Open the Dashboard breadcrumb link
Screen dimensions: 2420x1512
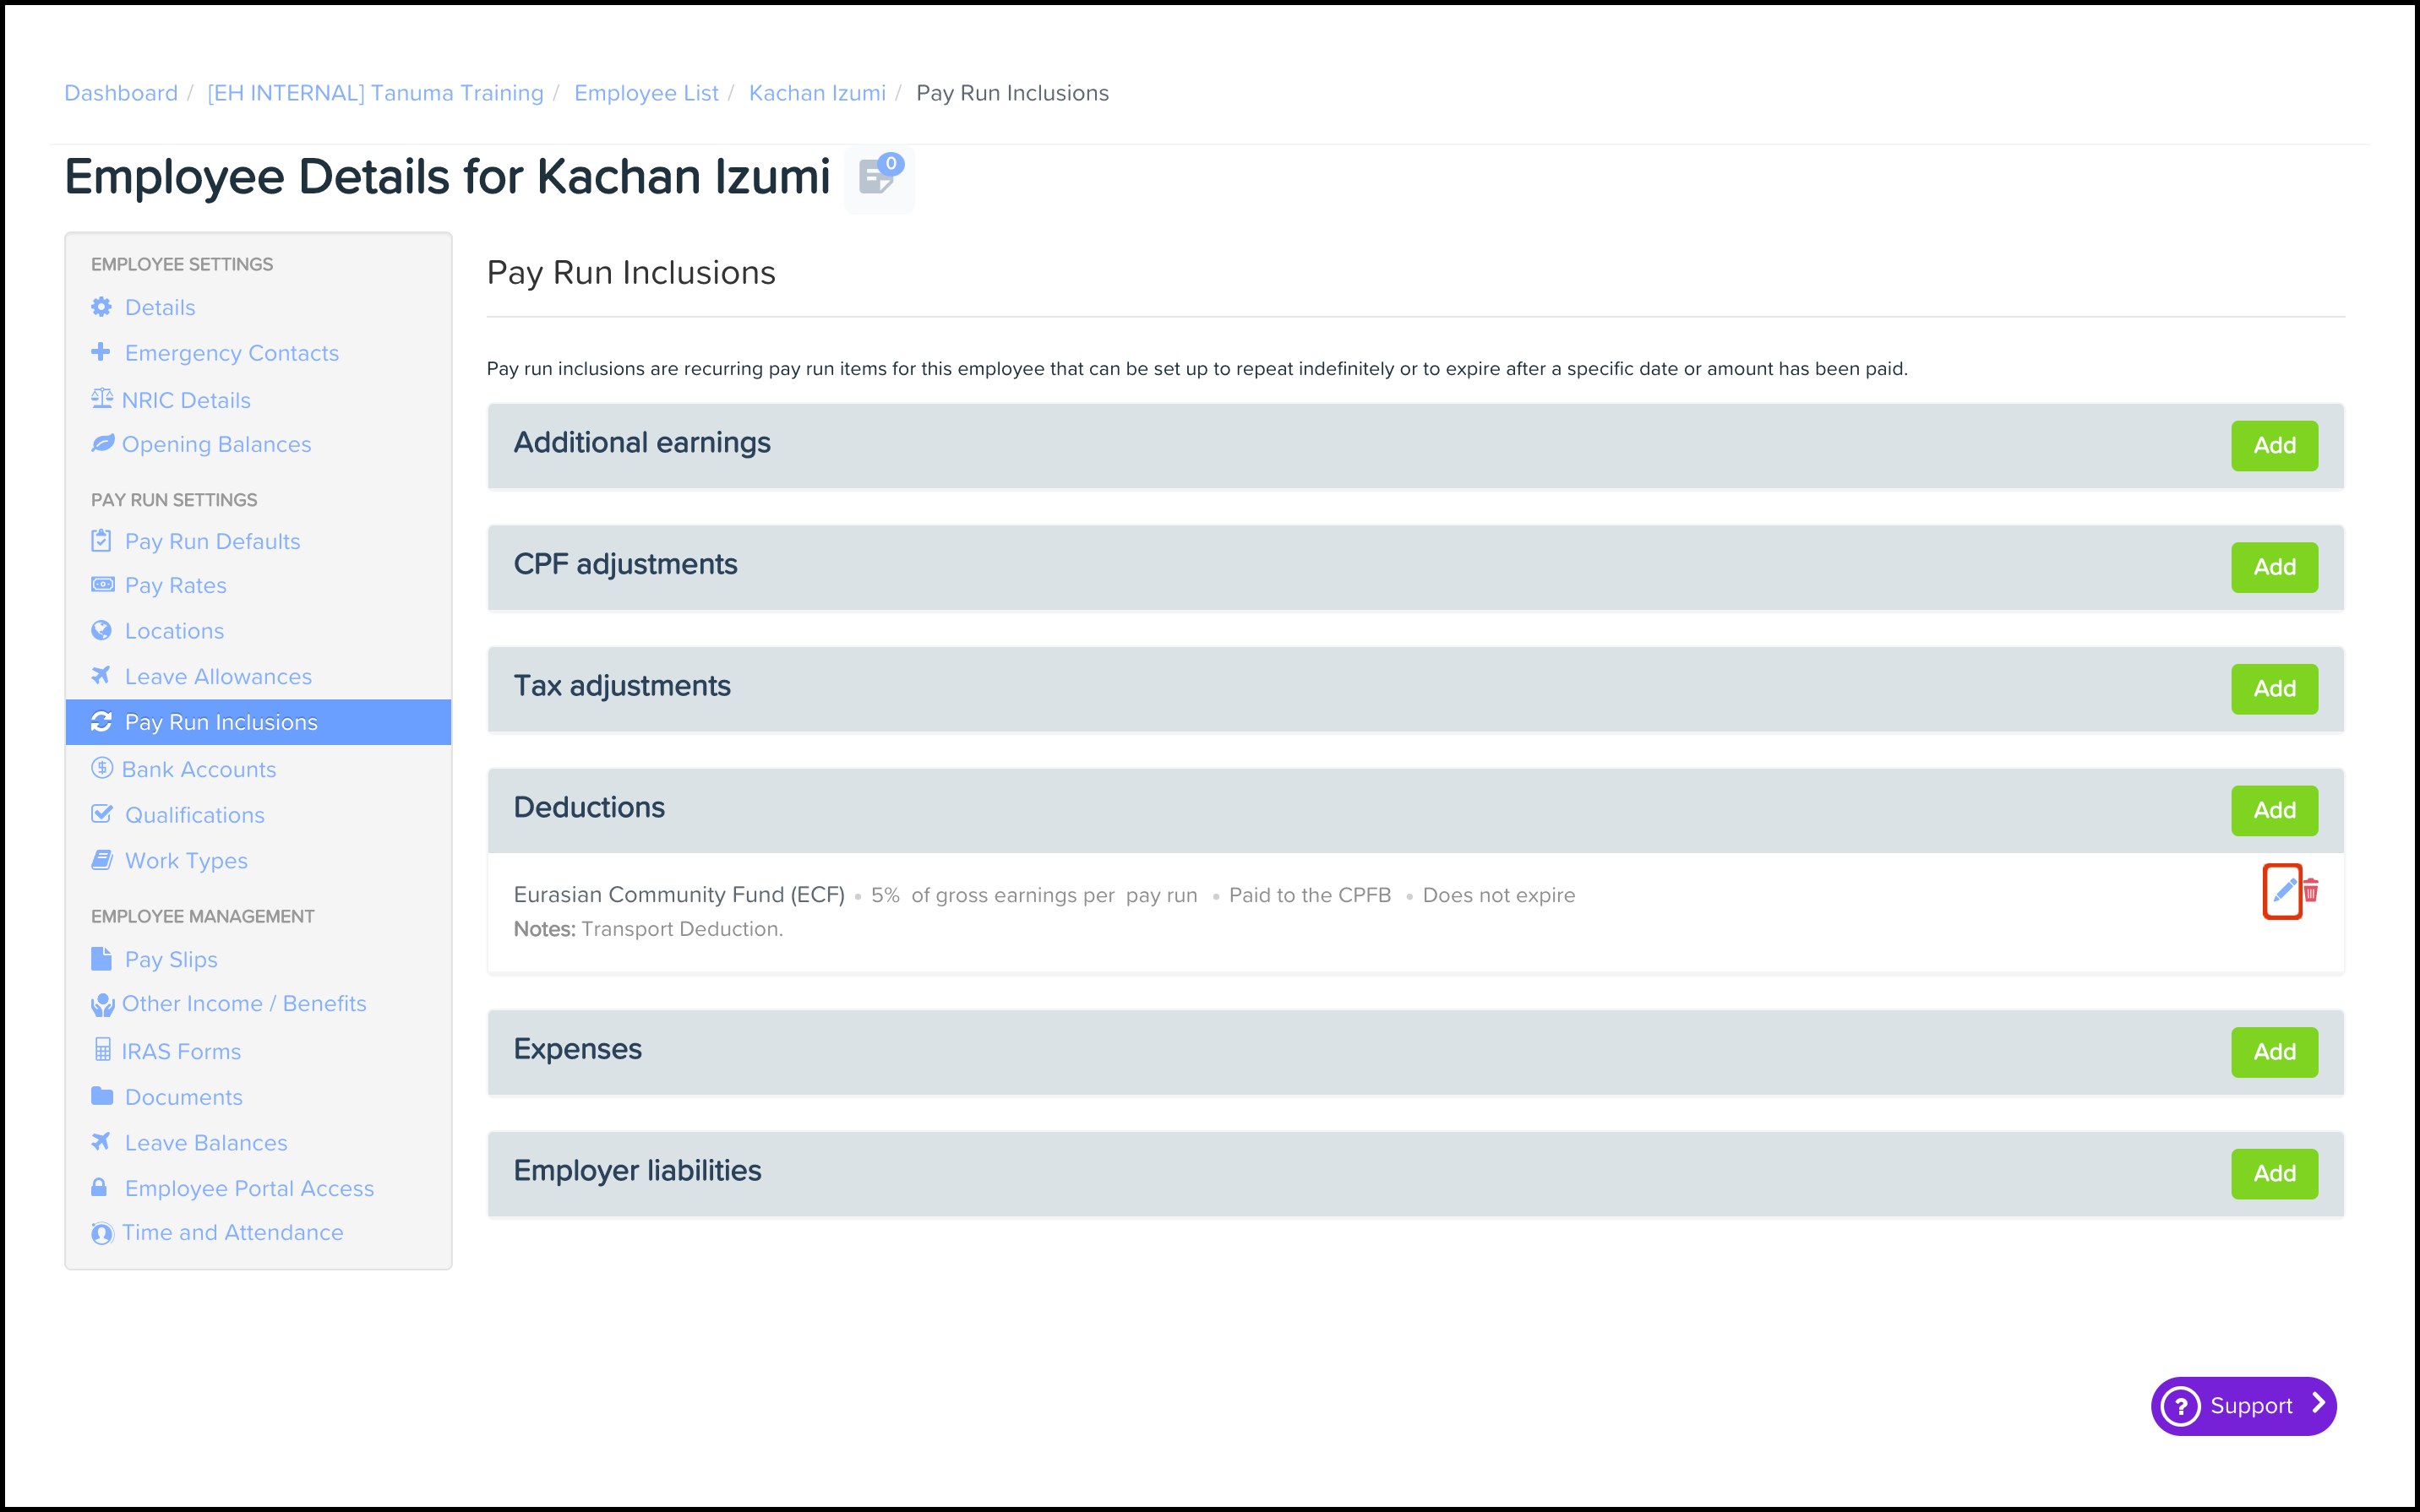121,93
